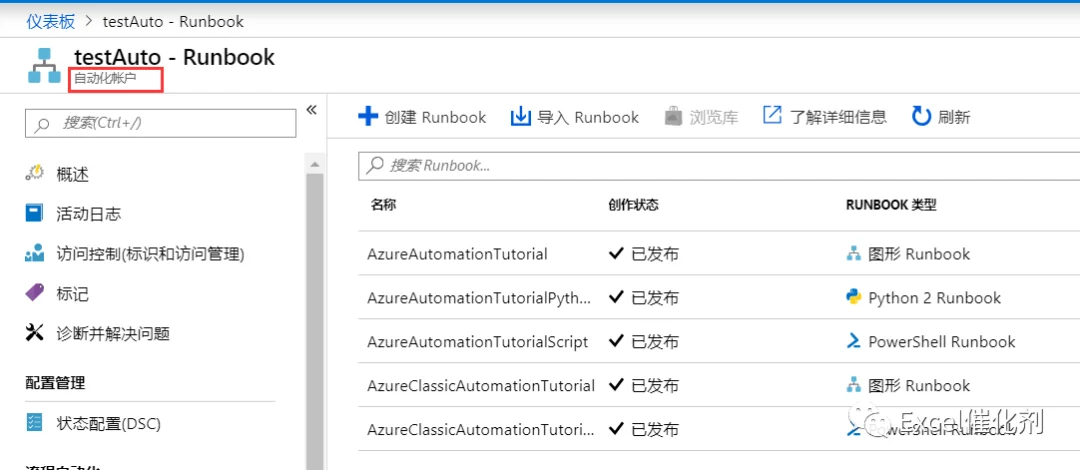The height and width of the screenshot is (470, 1080).
Task: Click the testAuto - Runbook breadcrumb
Action: [x=173, y=21]
